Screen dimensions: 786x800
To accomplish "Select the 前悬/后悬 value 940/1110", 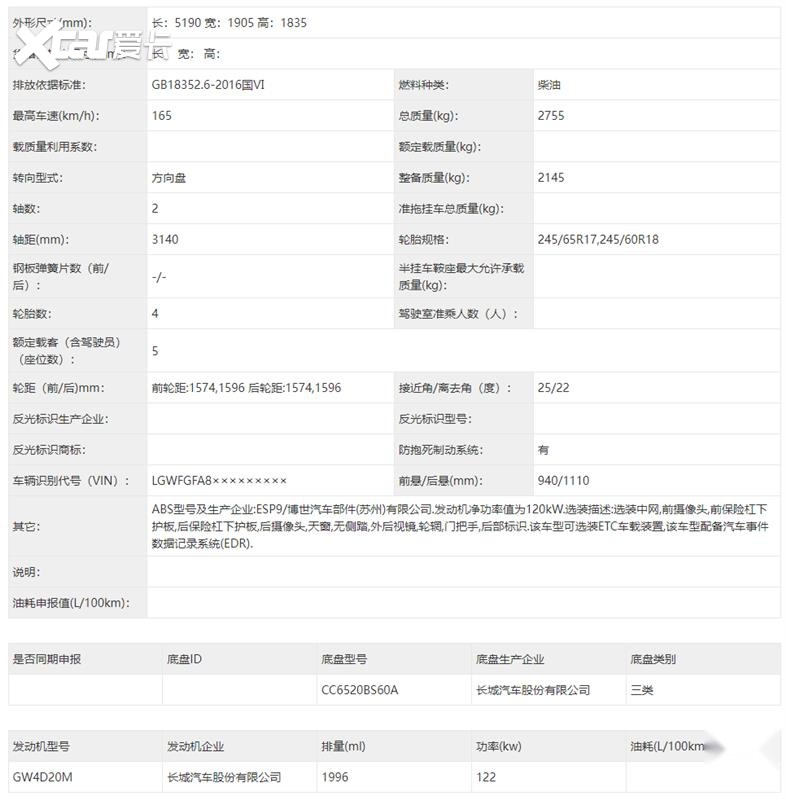I will pyautogui.click(x=565, y=481).
